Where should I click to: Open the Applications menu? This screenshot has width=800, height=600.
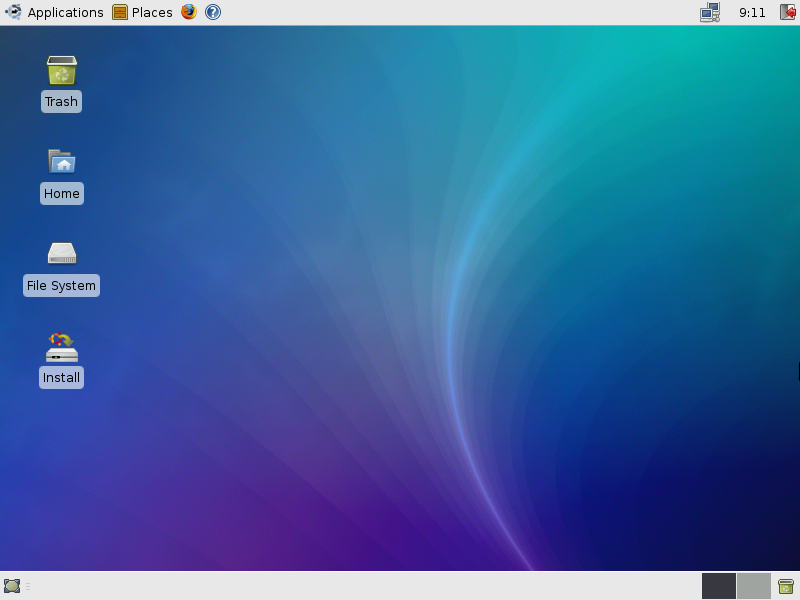[65, 12]
